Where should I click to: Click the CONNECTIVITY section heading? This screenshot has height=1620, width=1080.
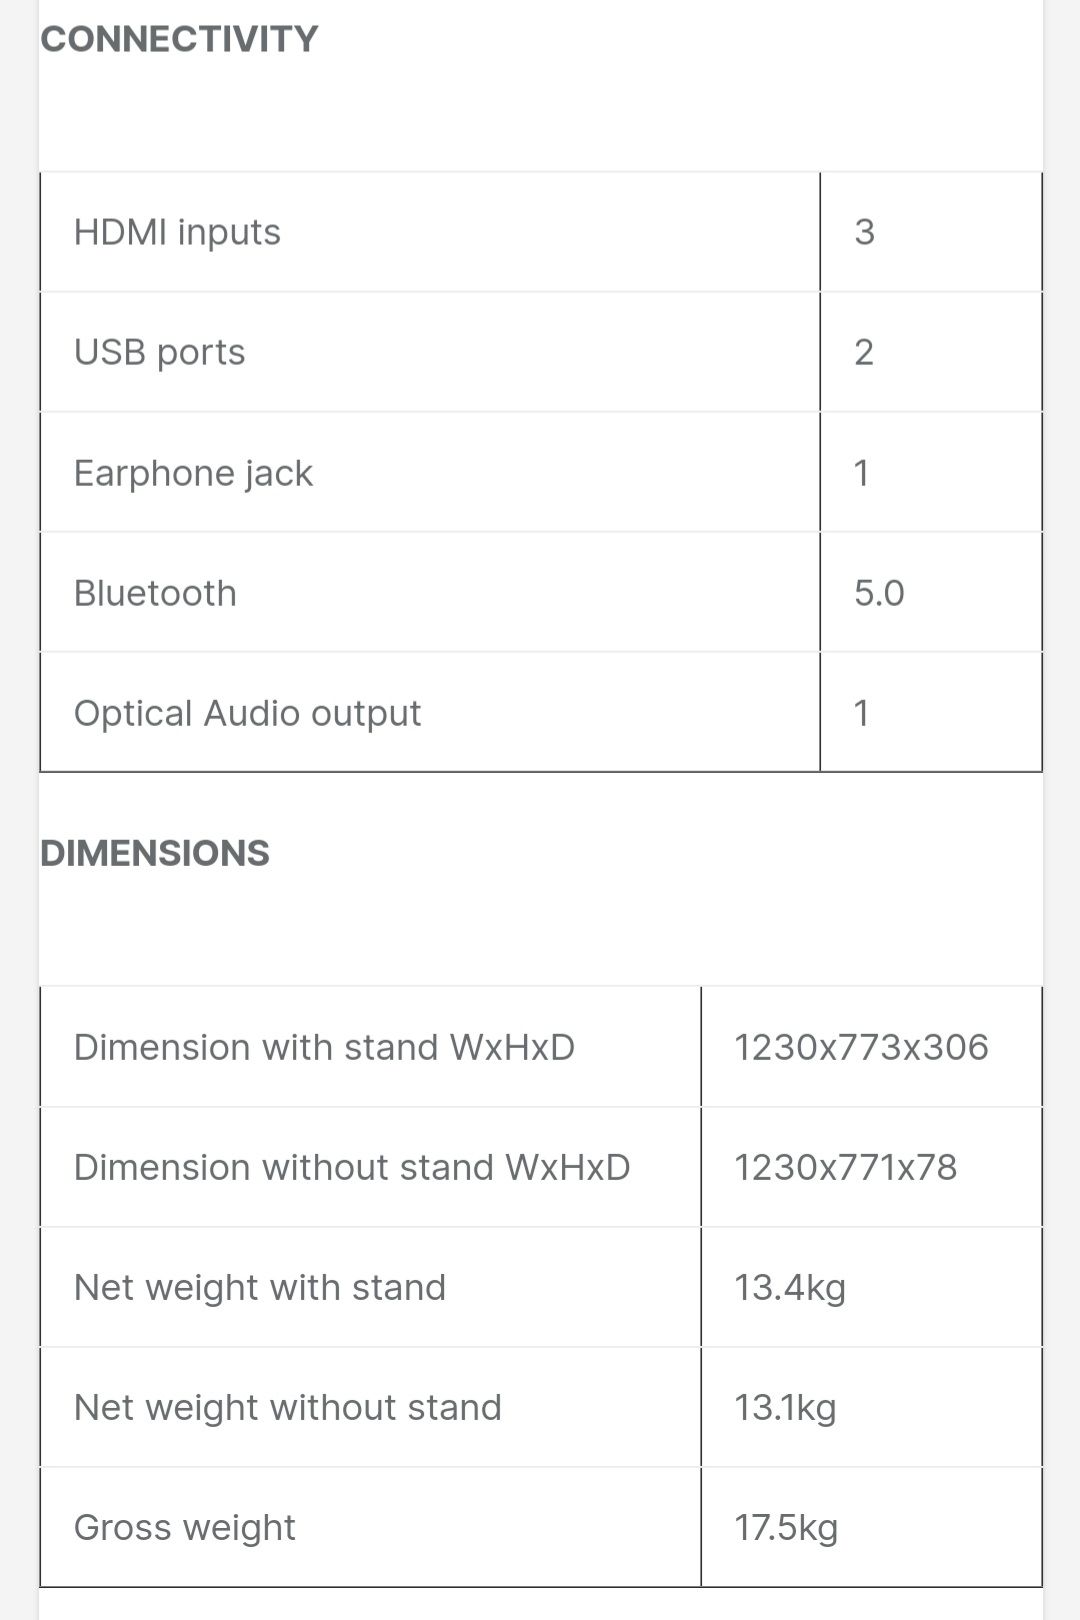point(179,39)
